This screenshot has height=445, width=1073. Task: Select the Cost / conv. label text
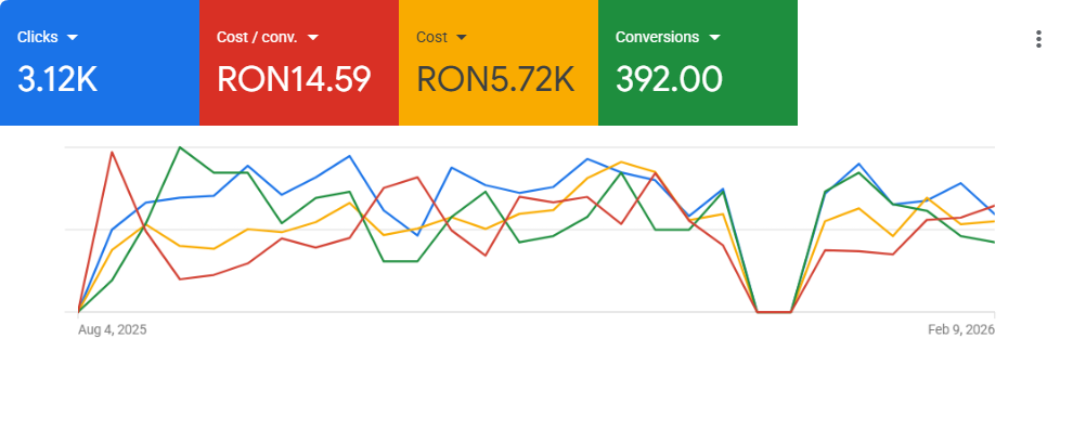coord(257,37)
